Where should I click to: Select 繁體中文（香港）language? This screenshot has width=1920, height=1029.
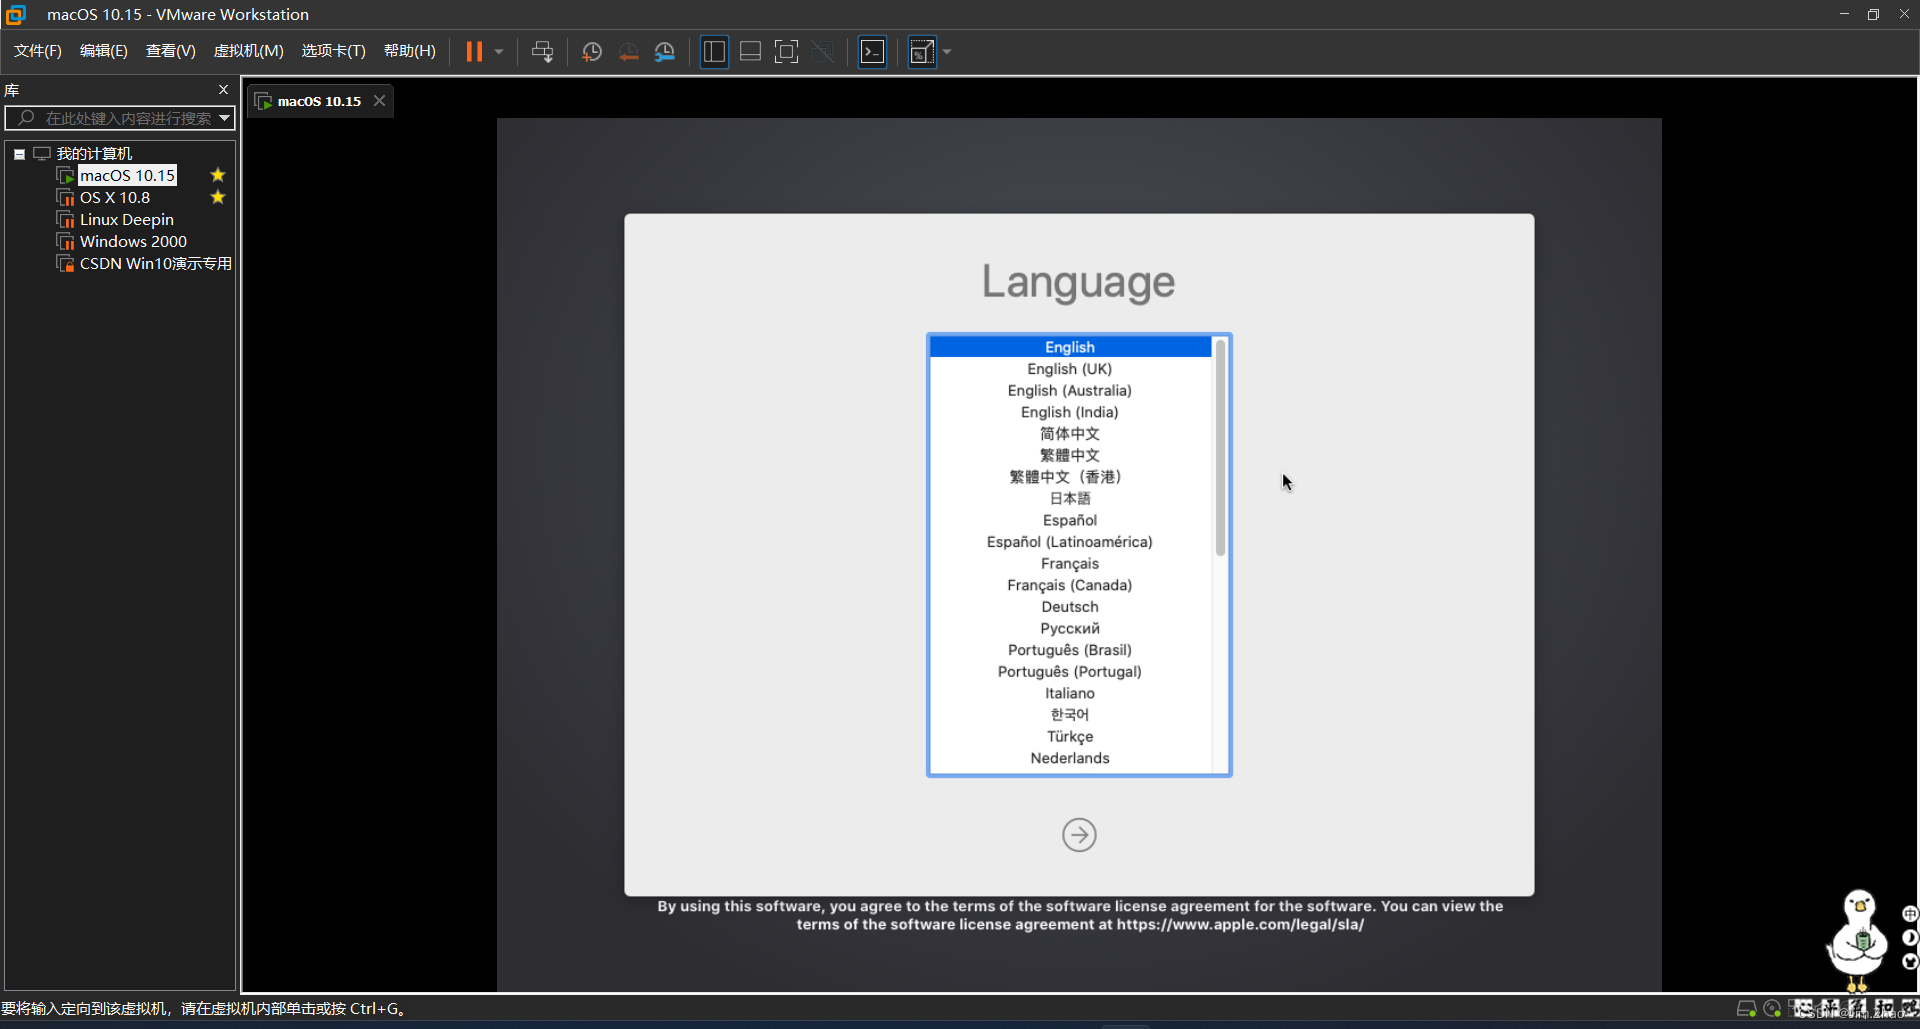[x=1070, y=477]
